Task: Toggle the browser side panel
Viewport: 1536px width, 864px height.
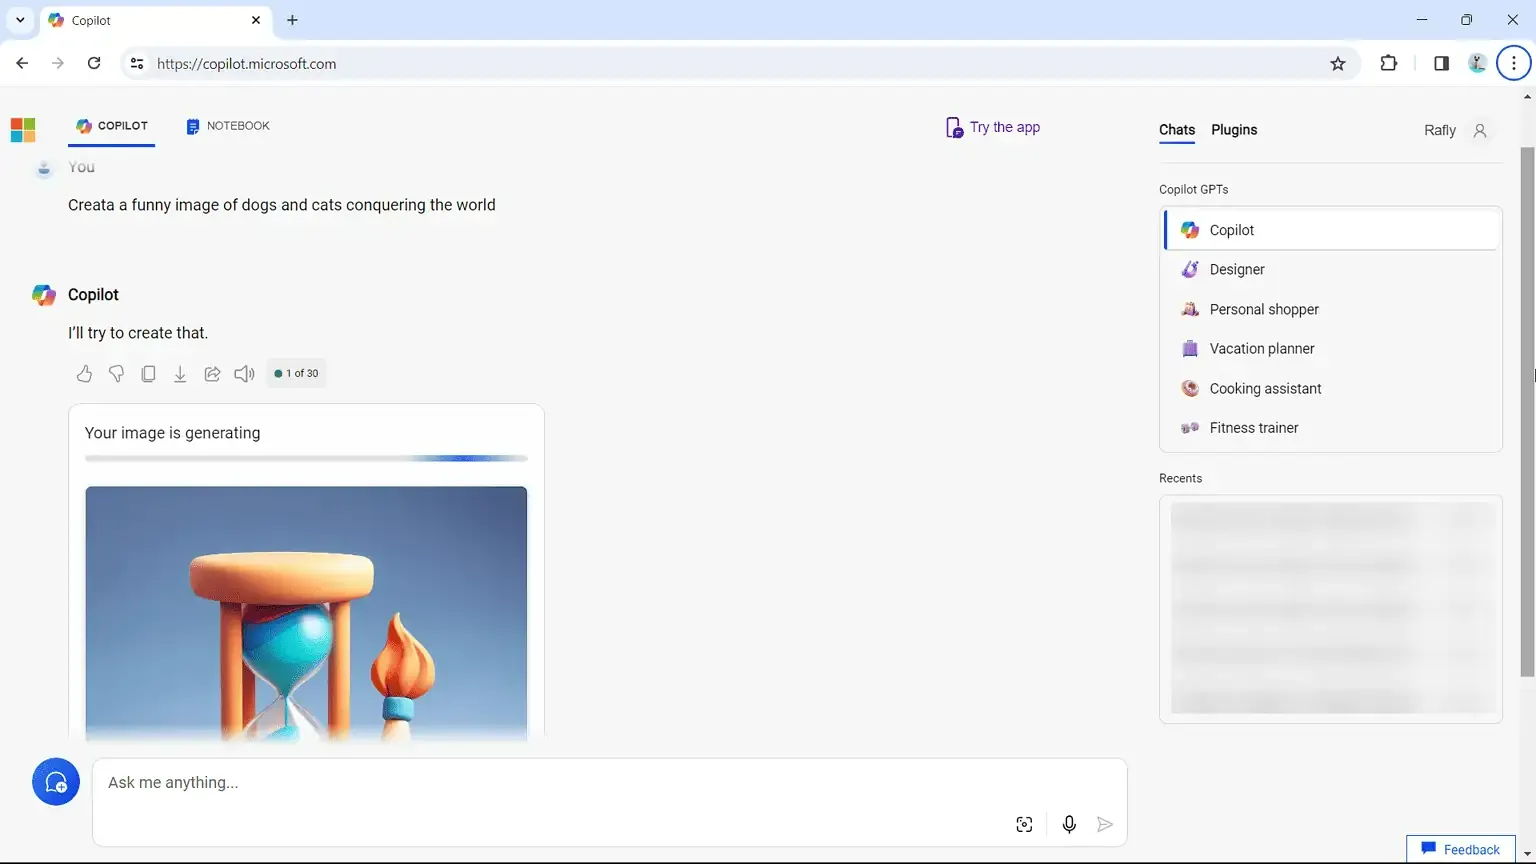Action: 1441,64
